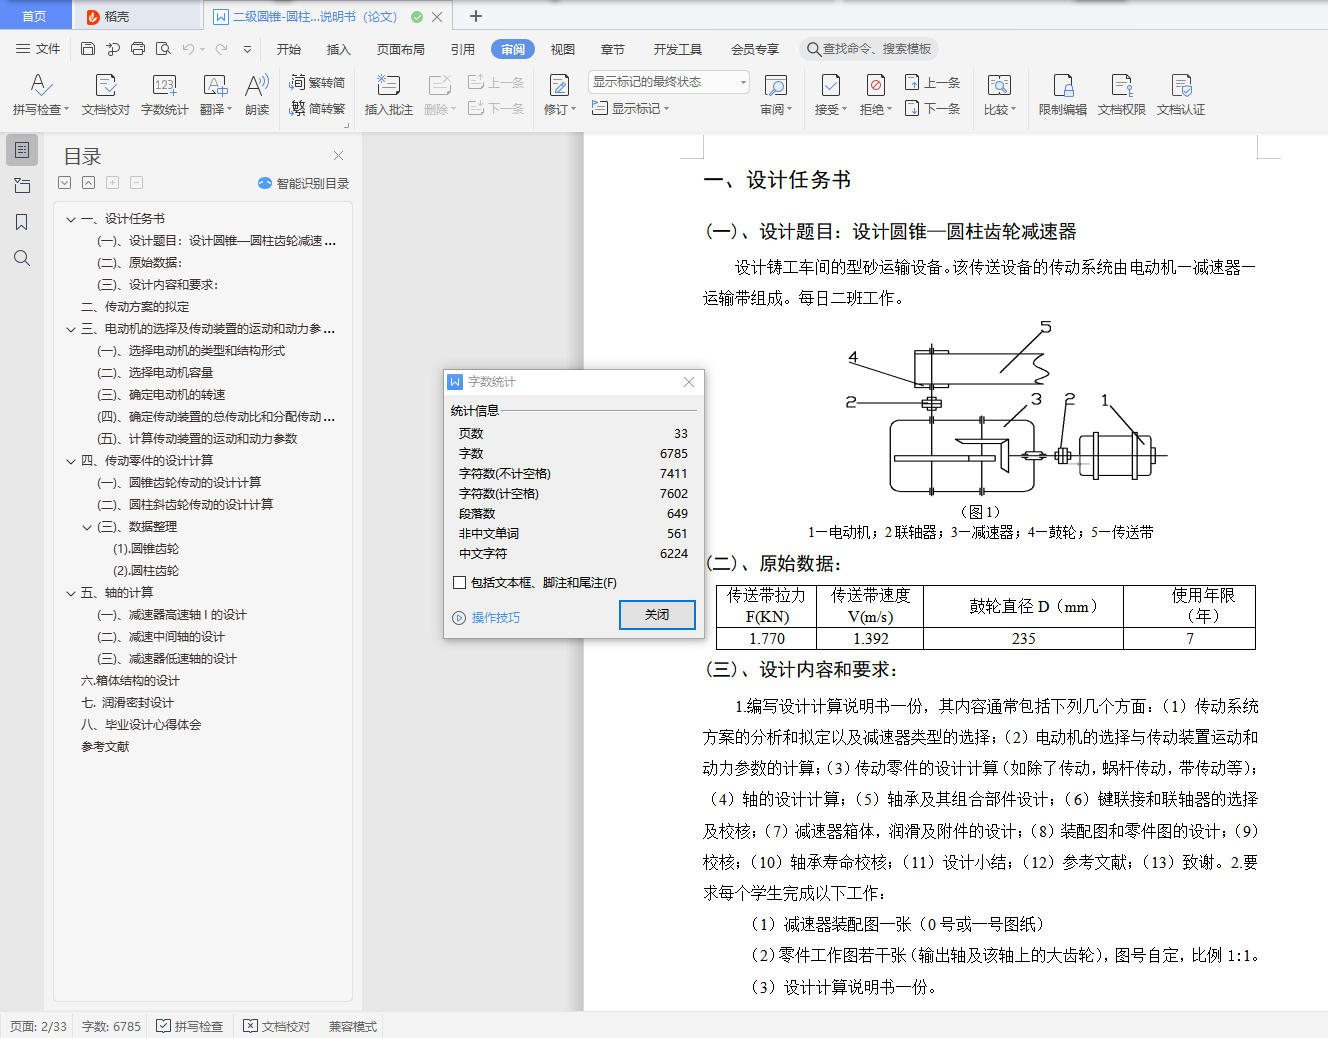Start the 朗读 read-aloud tool
The width and height of the screenshot is (1328, 1038).
pyautogui.click(x=257, y=94)
